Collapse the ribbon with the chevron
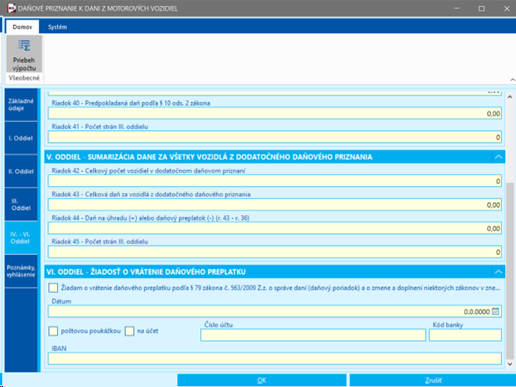 point(512,80)
